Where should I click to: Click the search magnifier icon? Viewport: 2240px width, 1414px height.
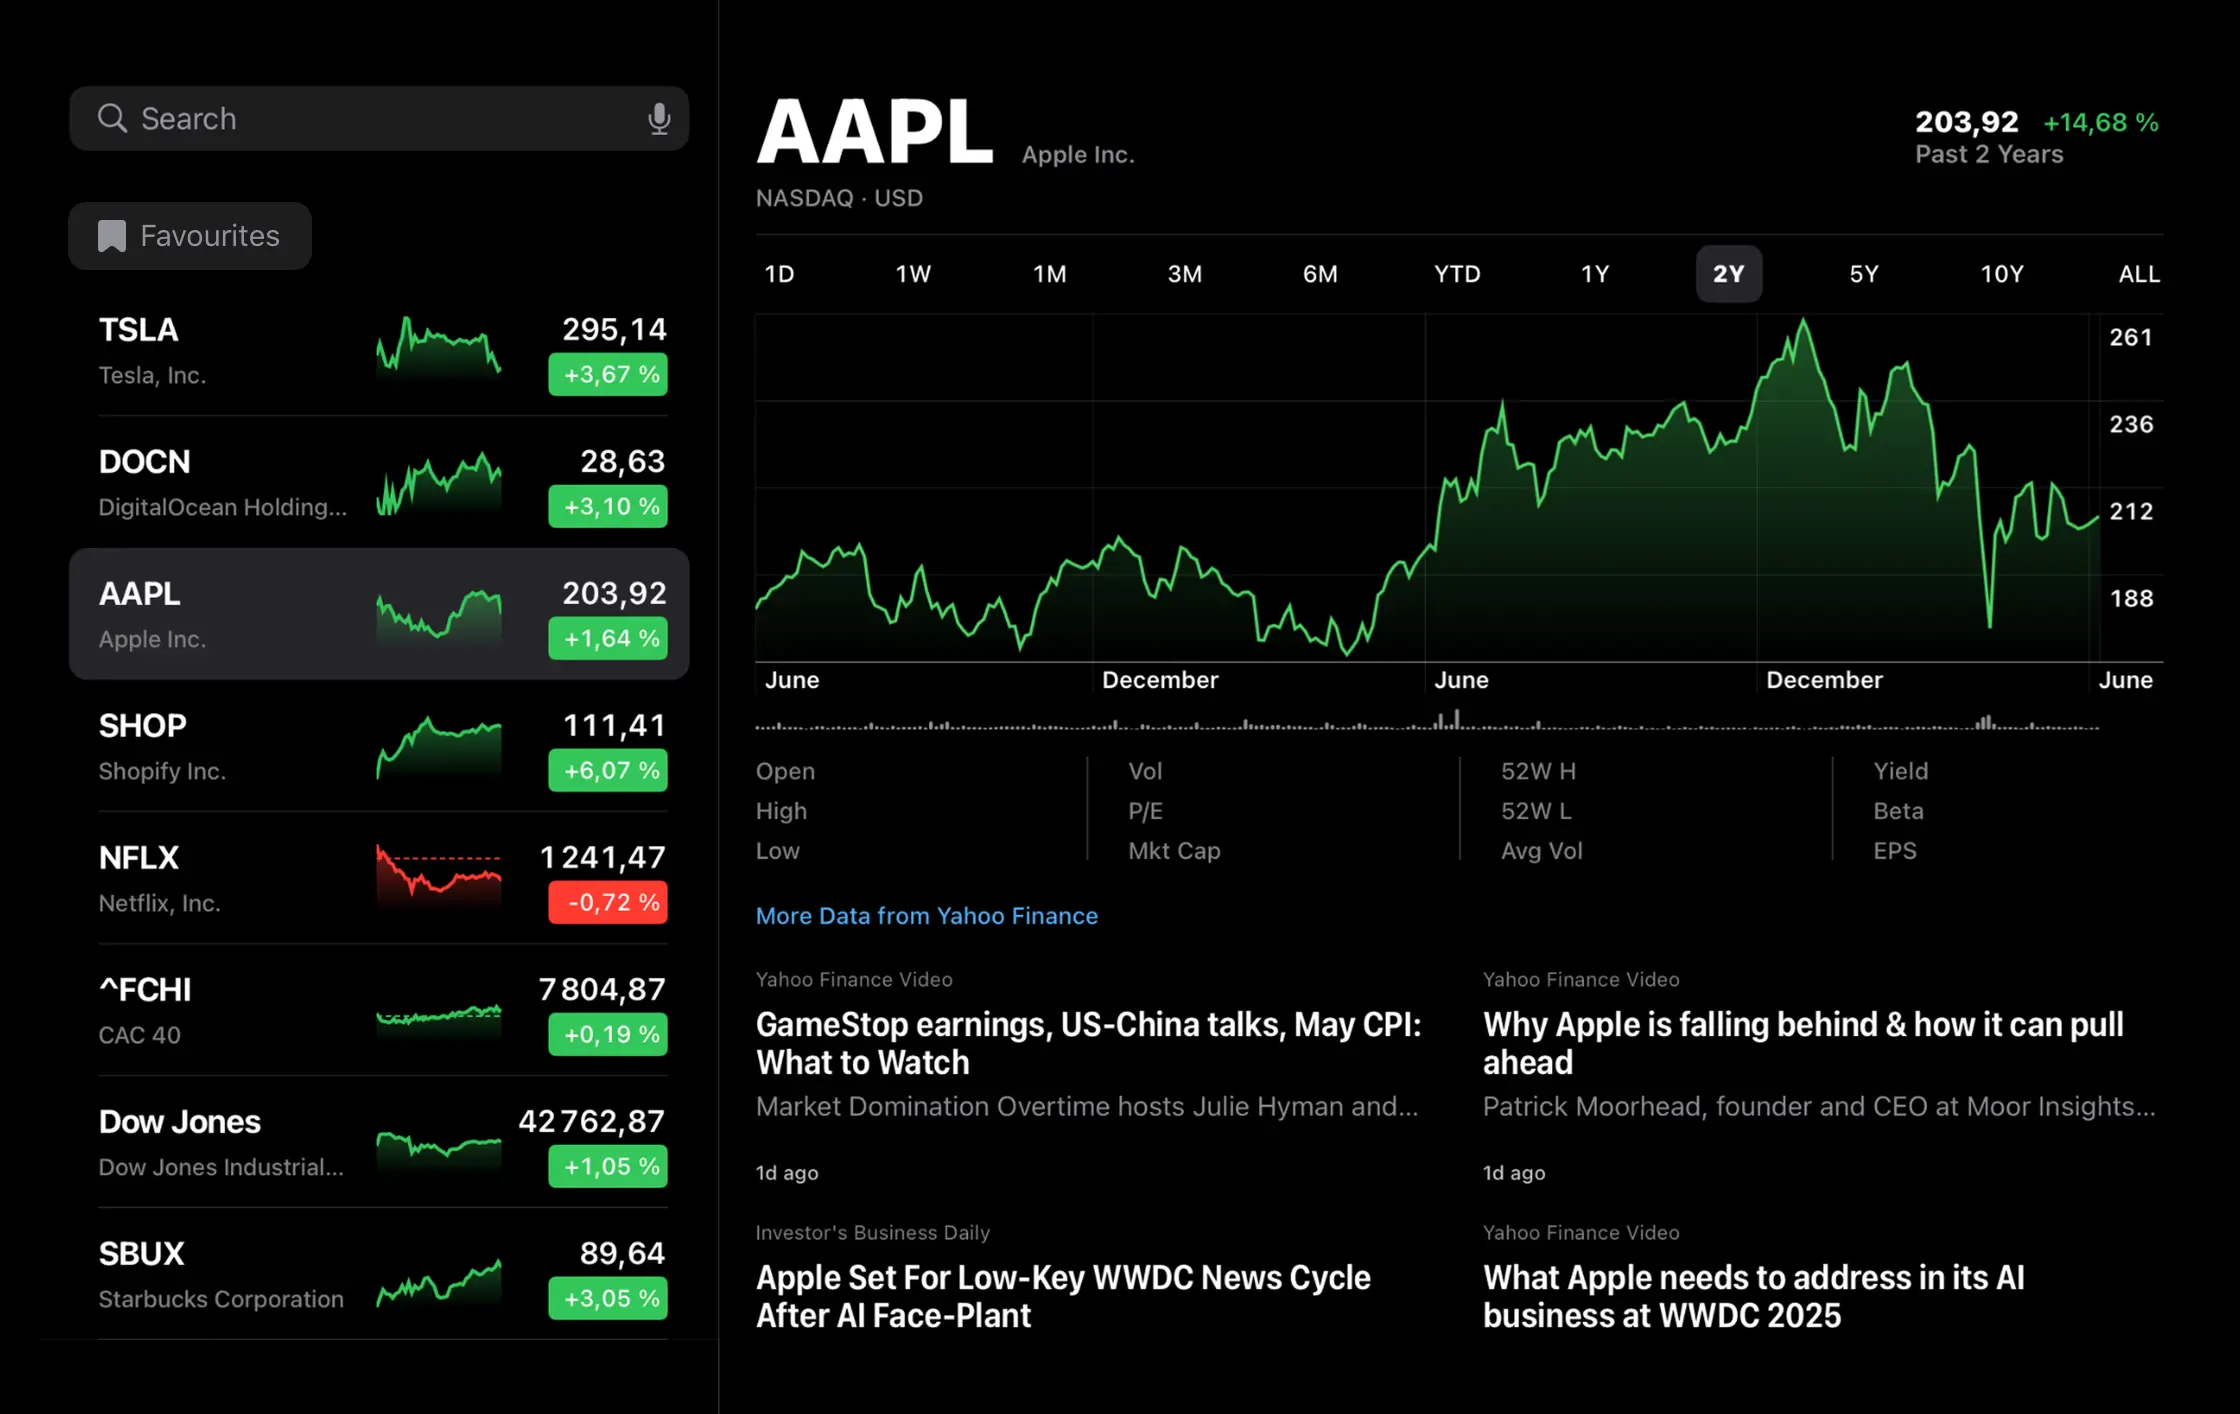[112, 119]
